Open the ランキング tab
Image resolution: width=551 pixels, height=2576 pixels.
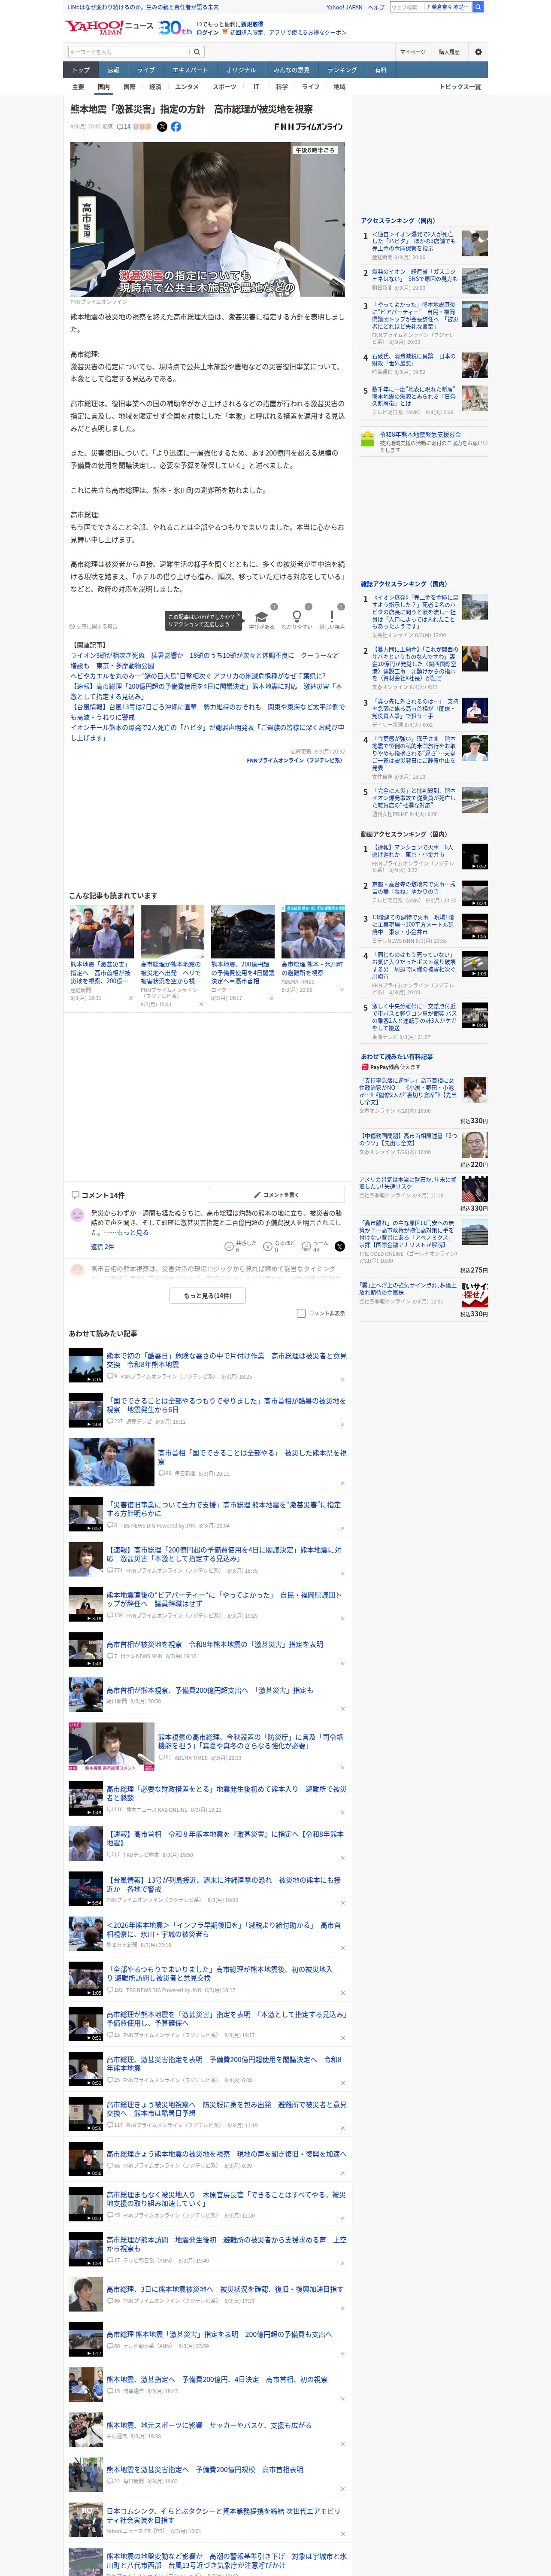[342, 70]
